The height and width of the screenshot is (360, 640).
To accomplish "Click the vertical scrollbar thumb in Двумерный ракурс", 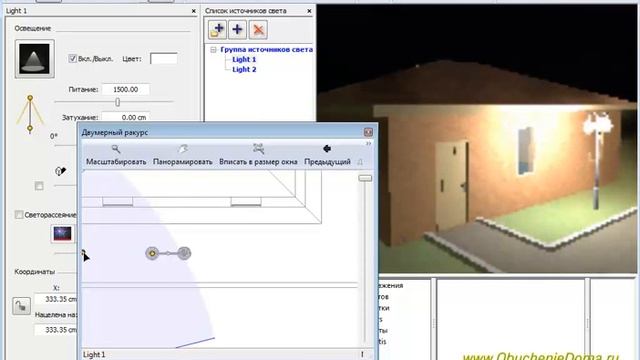I will click(365, 178).
